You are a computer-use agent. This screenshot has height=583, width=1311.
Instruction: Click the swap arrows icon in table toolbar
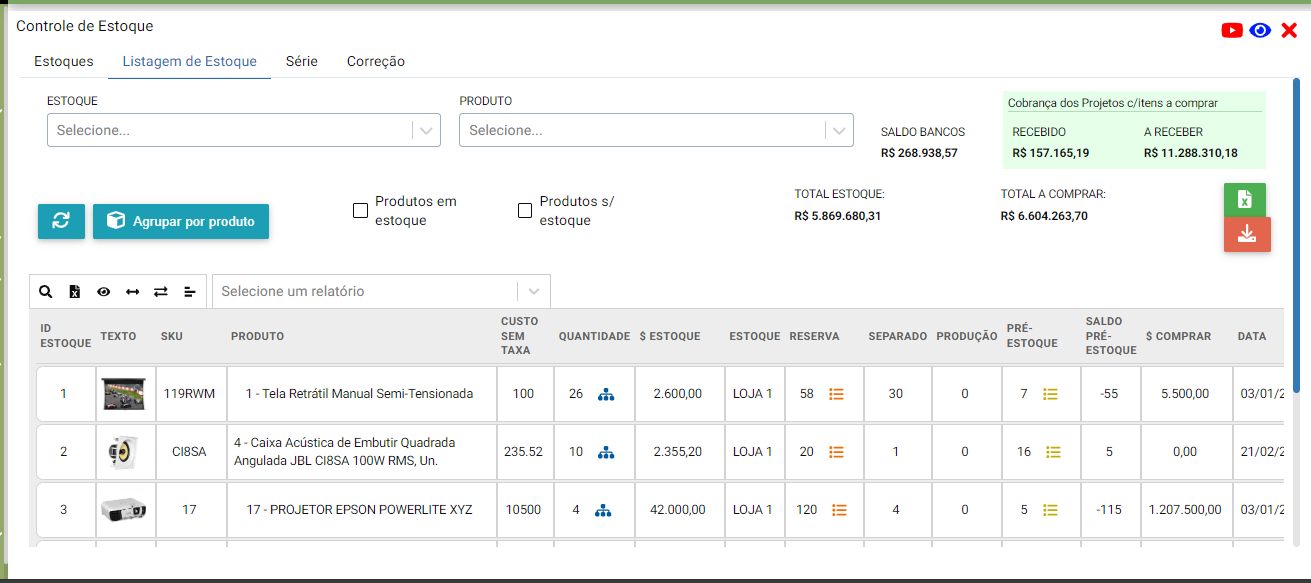160,292
